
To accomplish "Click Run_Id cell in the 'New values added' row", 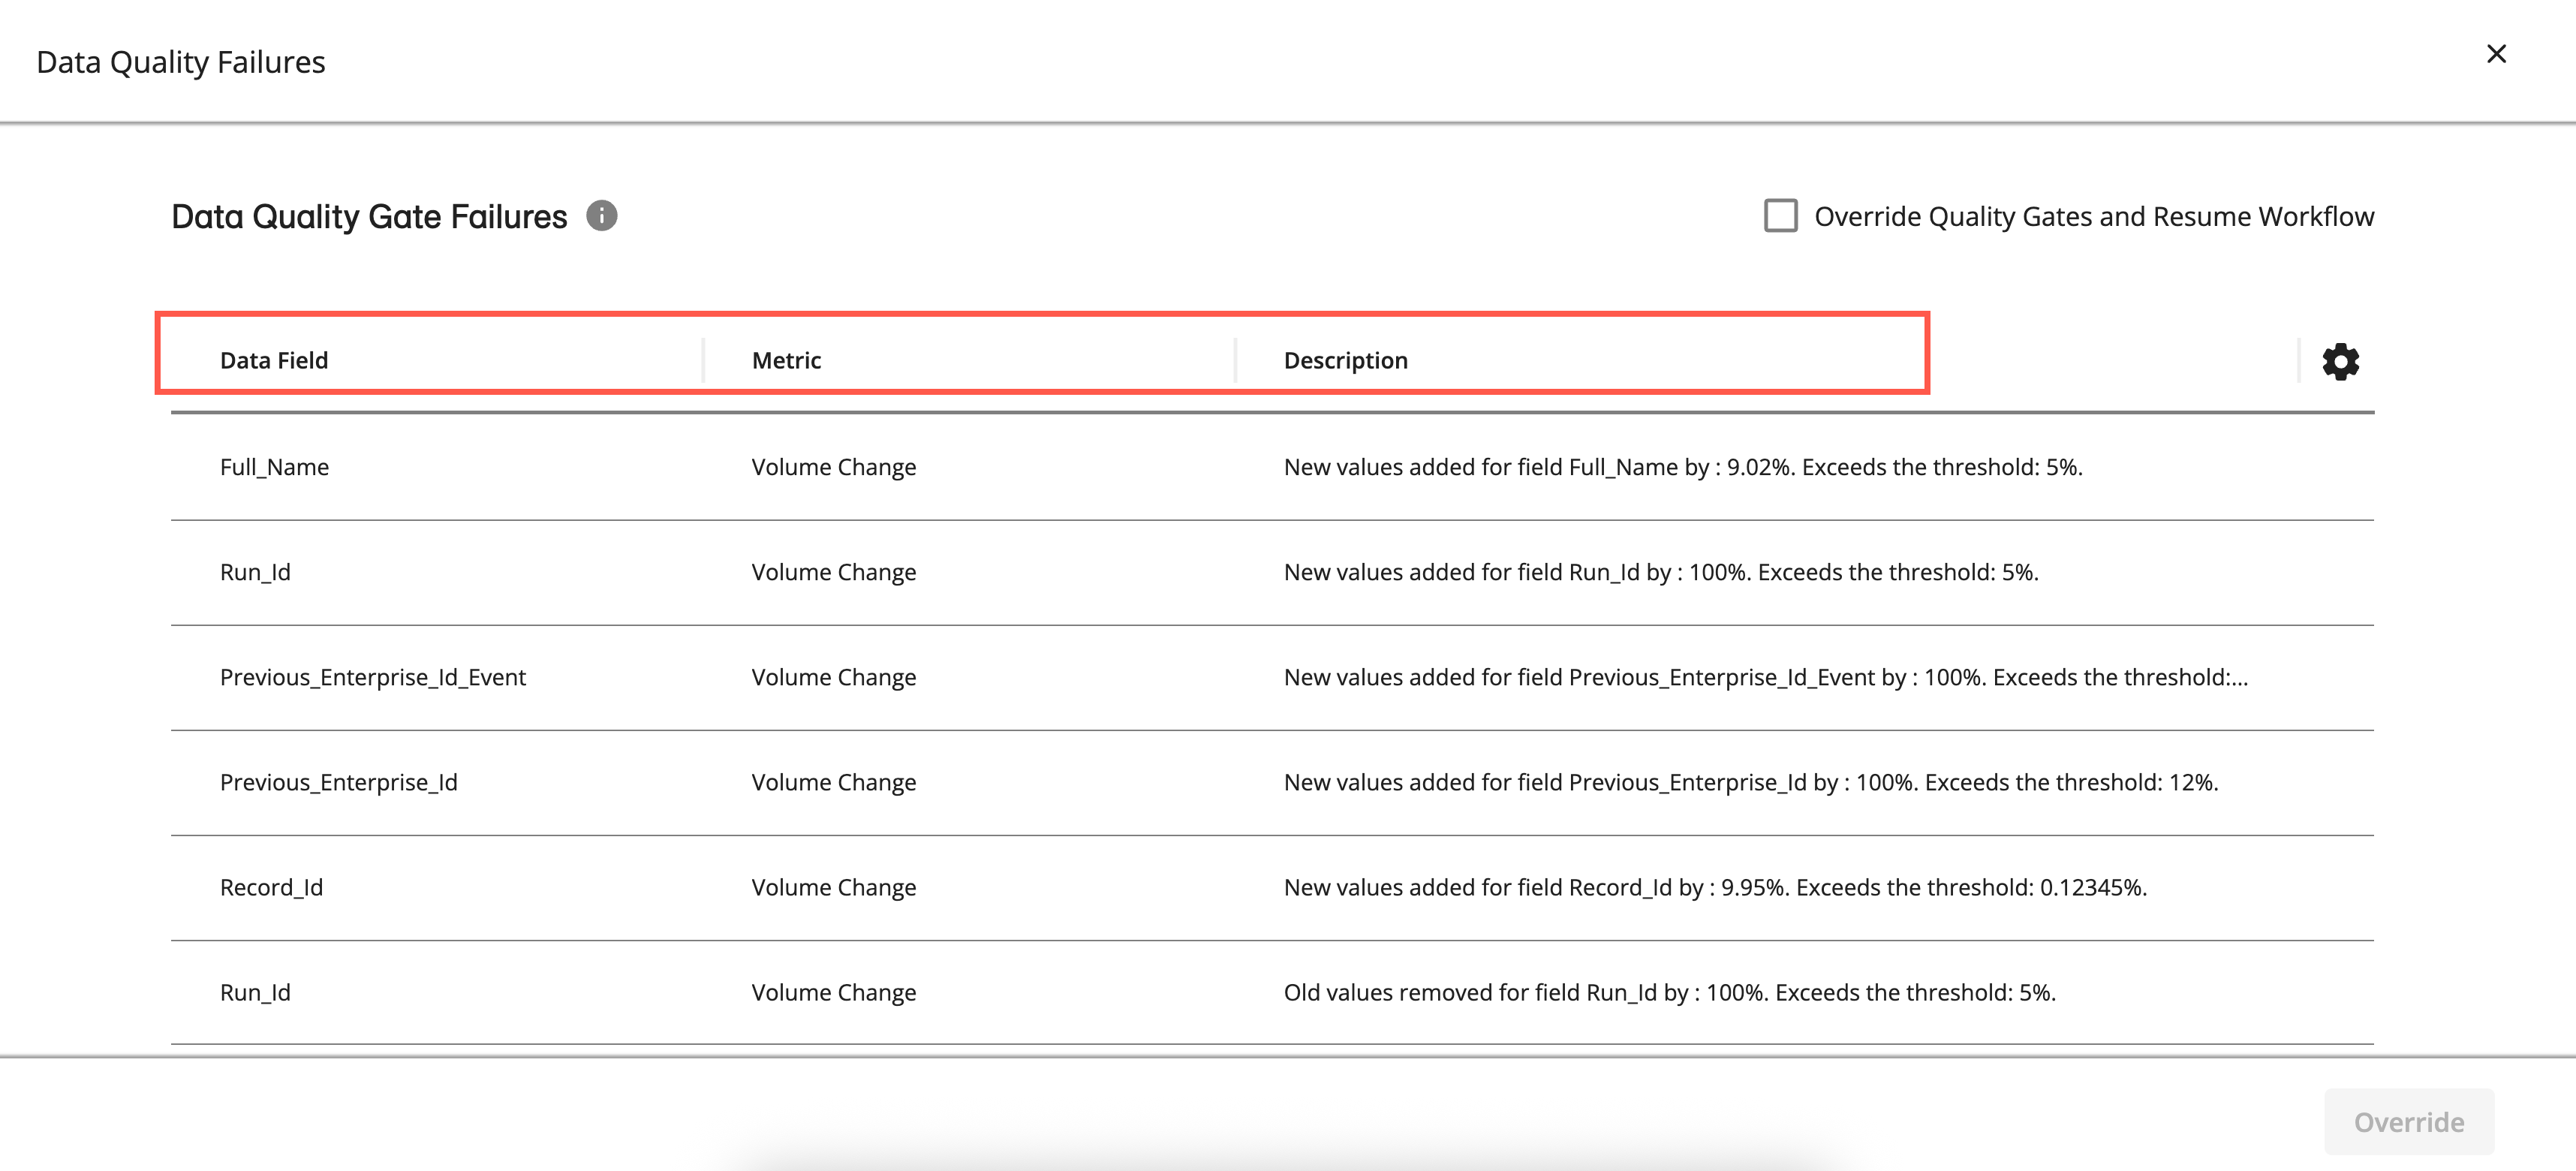I will pyautogui.click(x=255, y=572).
